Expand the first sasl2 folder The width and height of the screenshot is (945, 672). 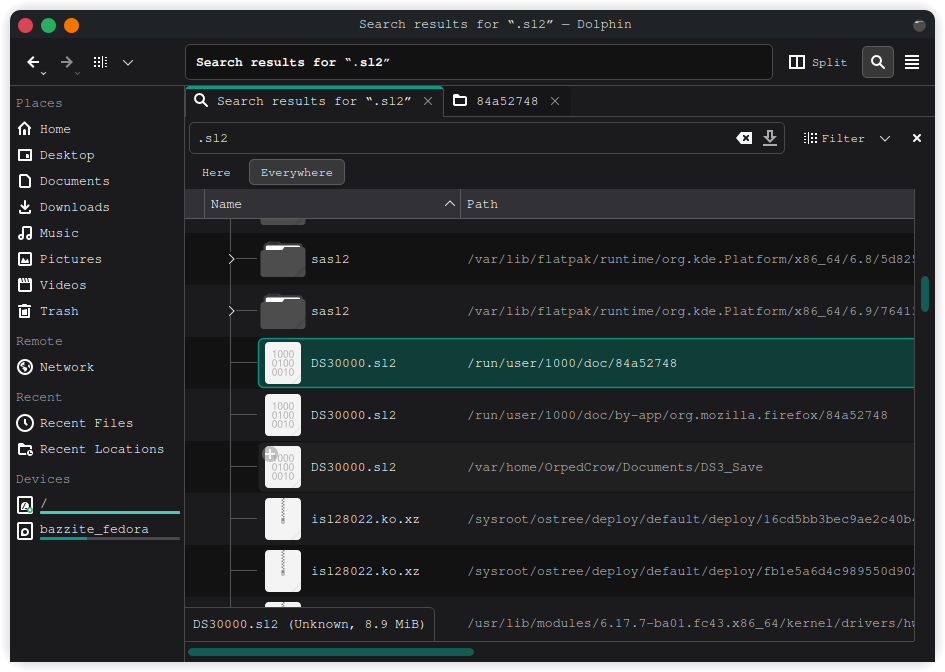click(231, 259)
